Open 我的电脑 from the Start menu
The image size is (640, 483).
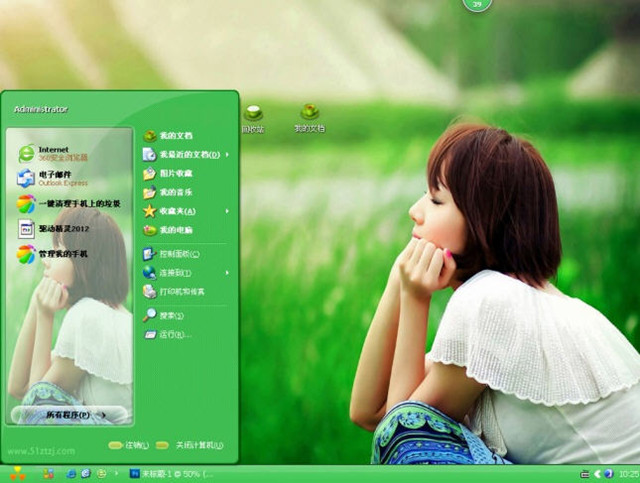point(168,230)
